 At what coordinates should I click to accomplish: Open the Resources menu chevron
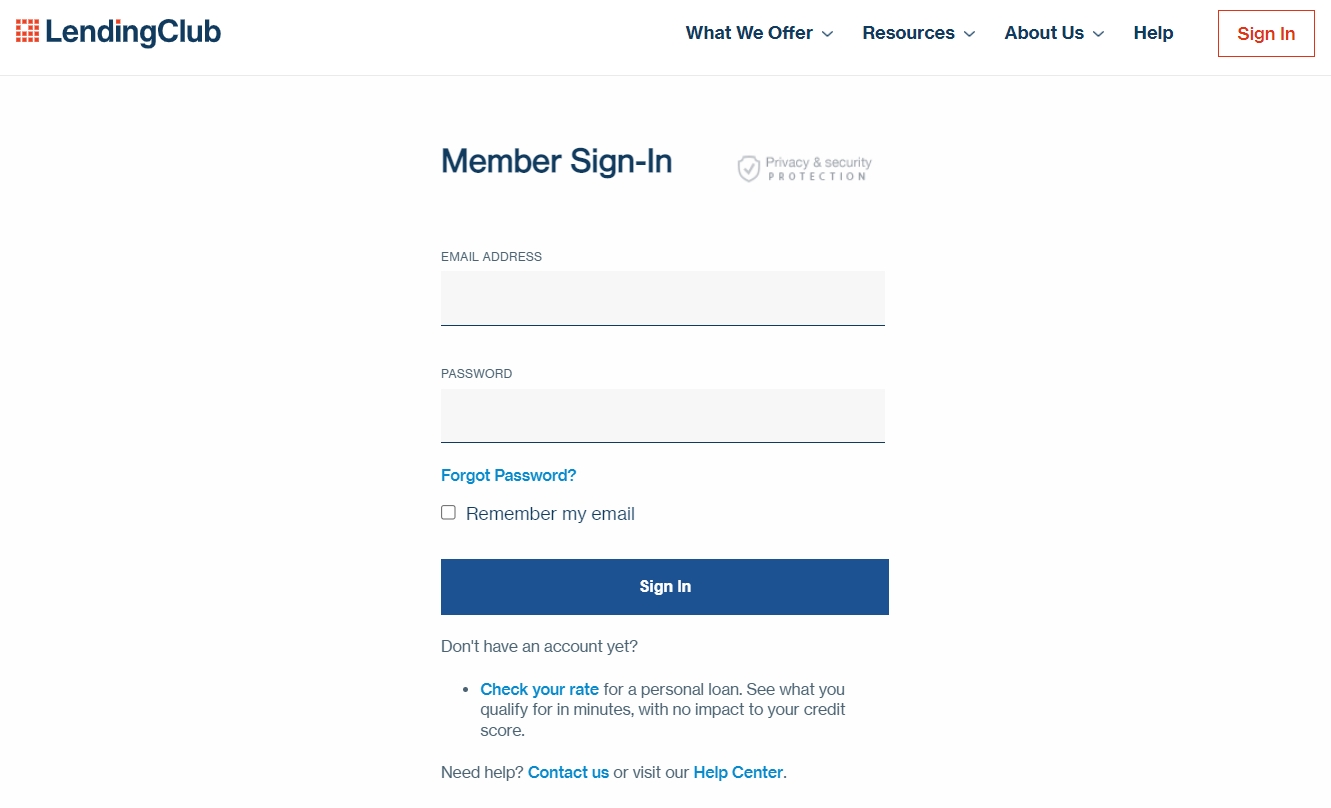pos(969,34)
